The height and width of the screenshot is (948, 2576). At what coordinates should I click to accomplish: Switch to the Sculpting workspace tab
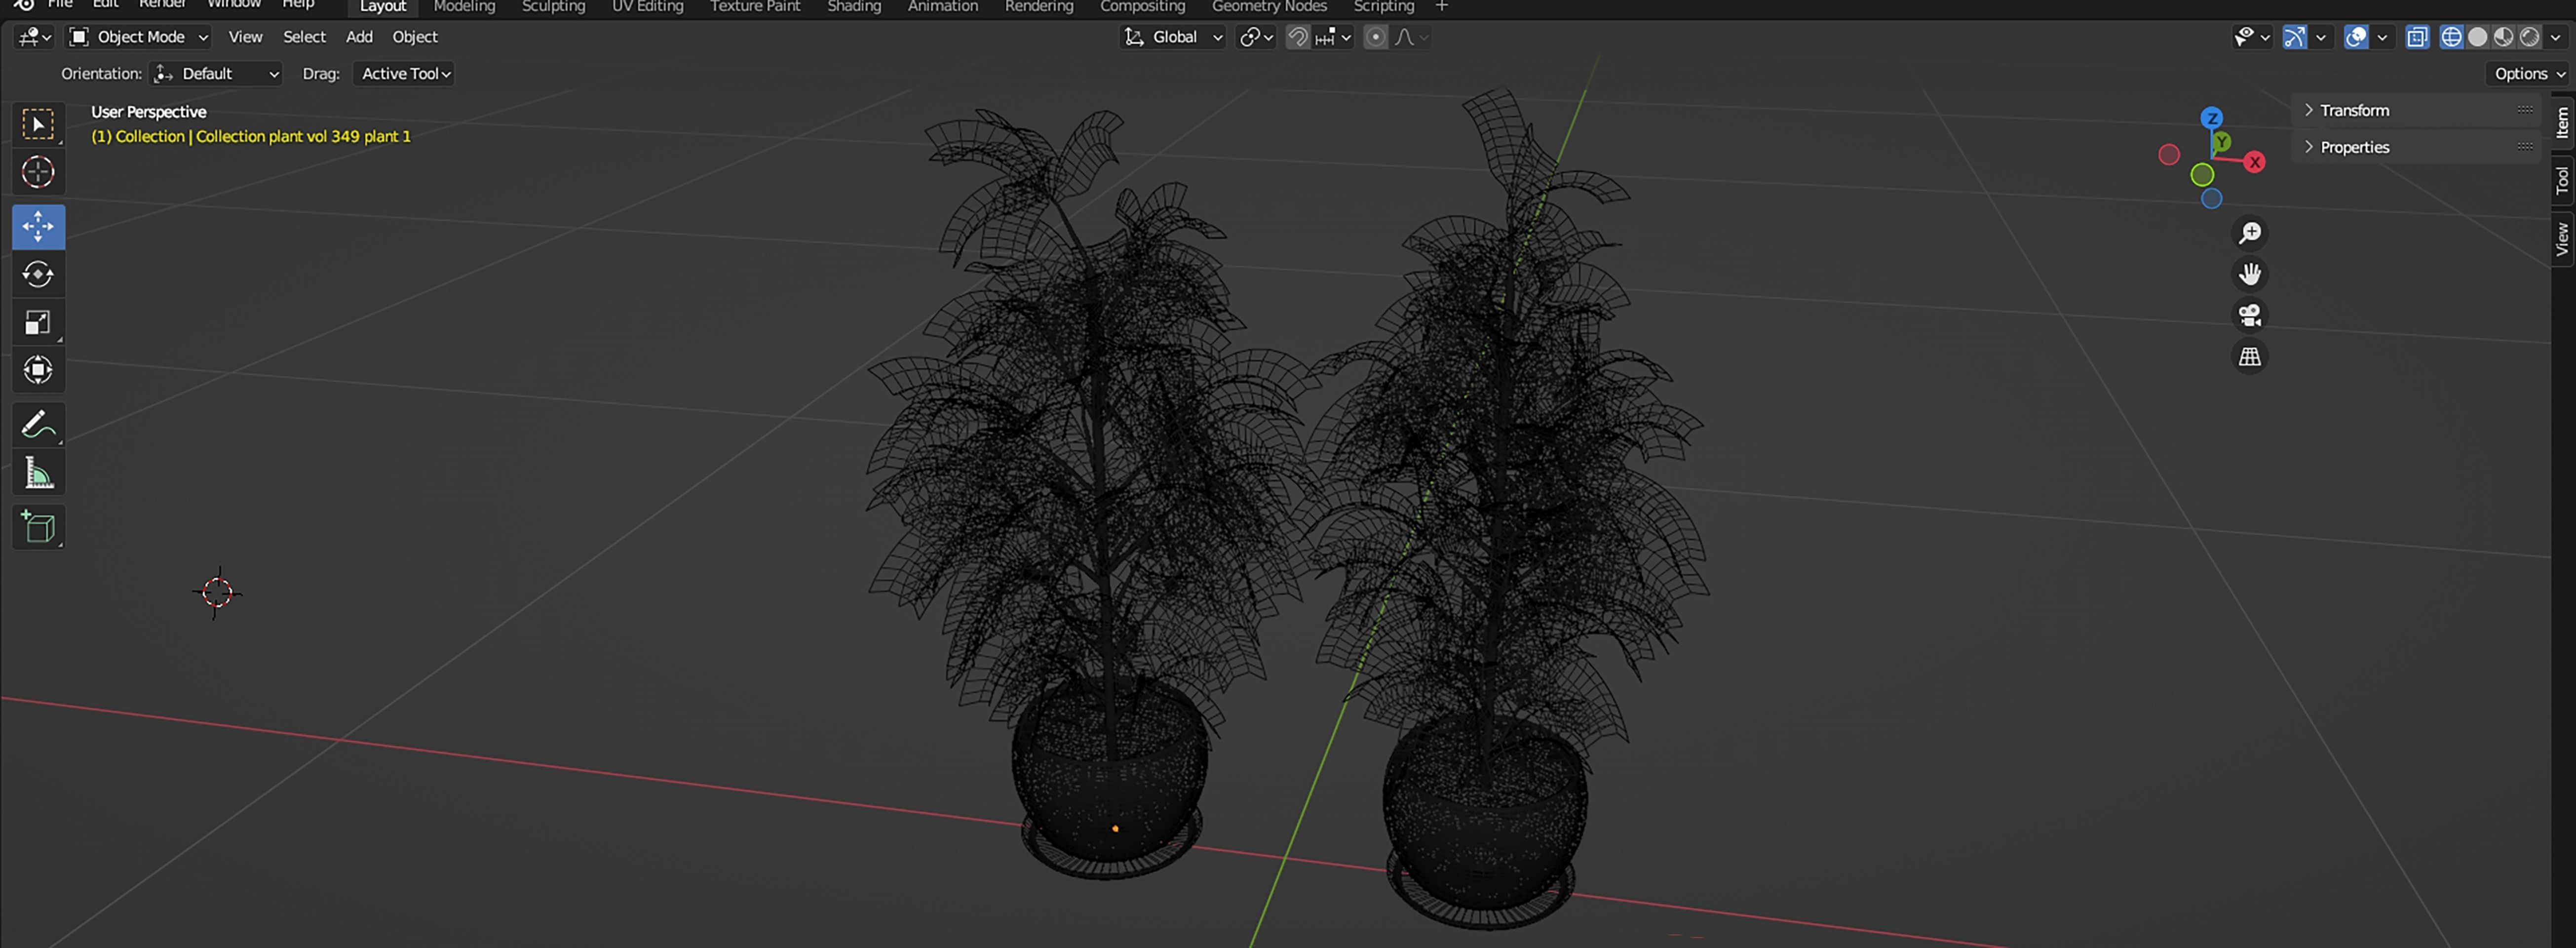click(x=553, y=7)
